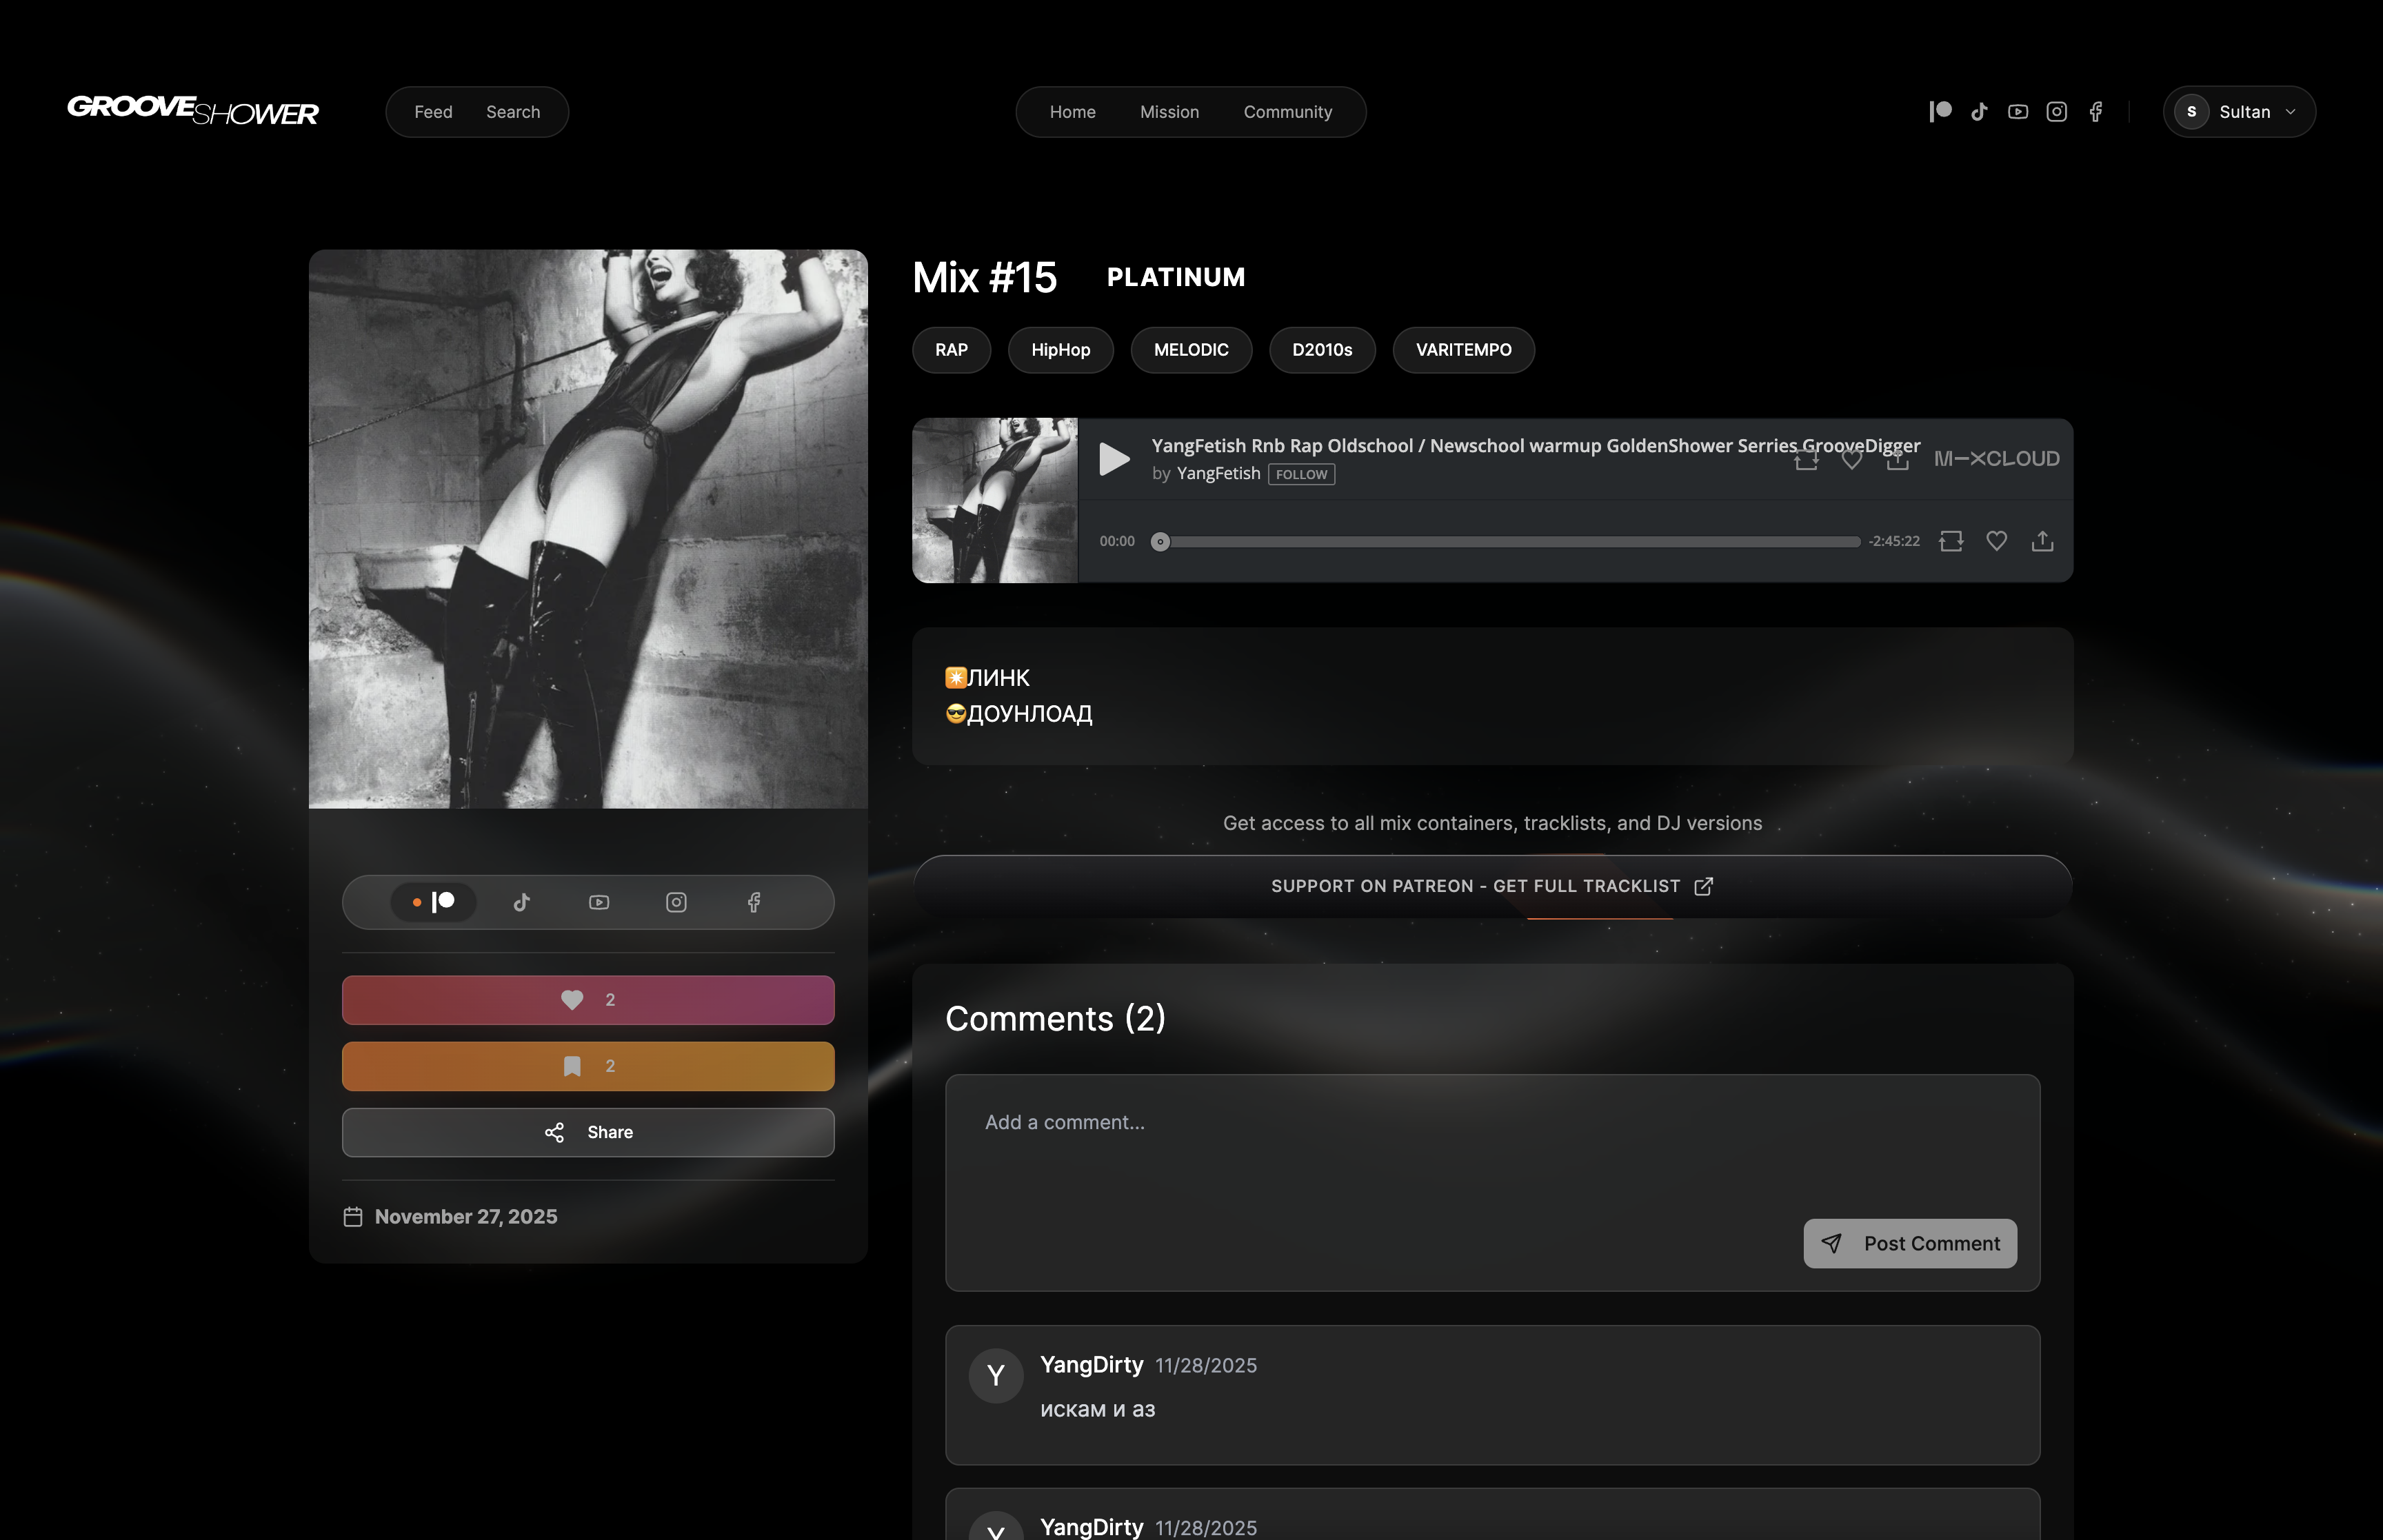
Task: Select the VARITEMPO tag
Action: (1463, 350)
